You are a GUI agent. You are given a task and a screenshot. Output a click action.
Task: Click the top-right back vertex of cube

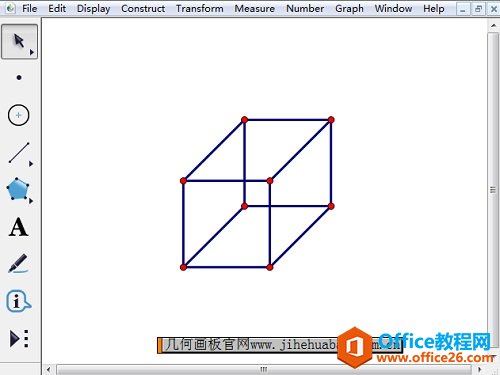point(331,120)
